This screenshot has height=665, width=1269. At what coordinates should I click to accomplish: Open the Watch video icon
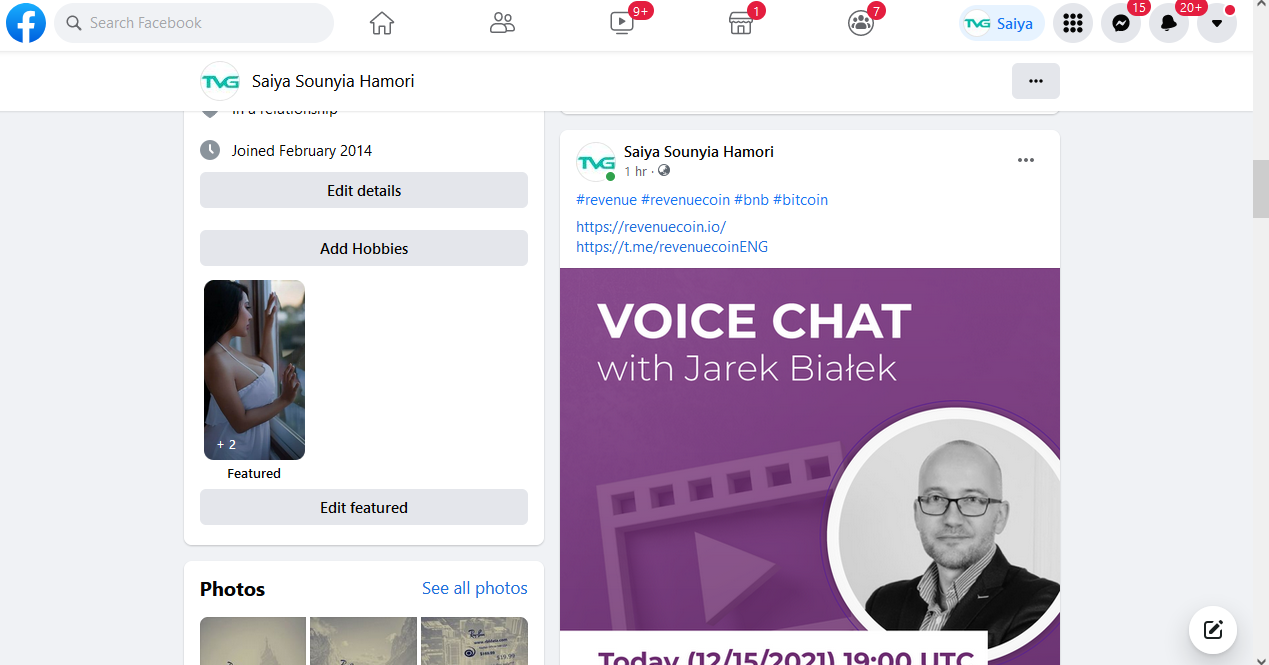[x=622, y=23]
